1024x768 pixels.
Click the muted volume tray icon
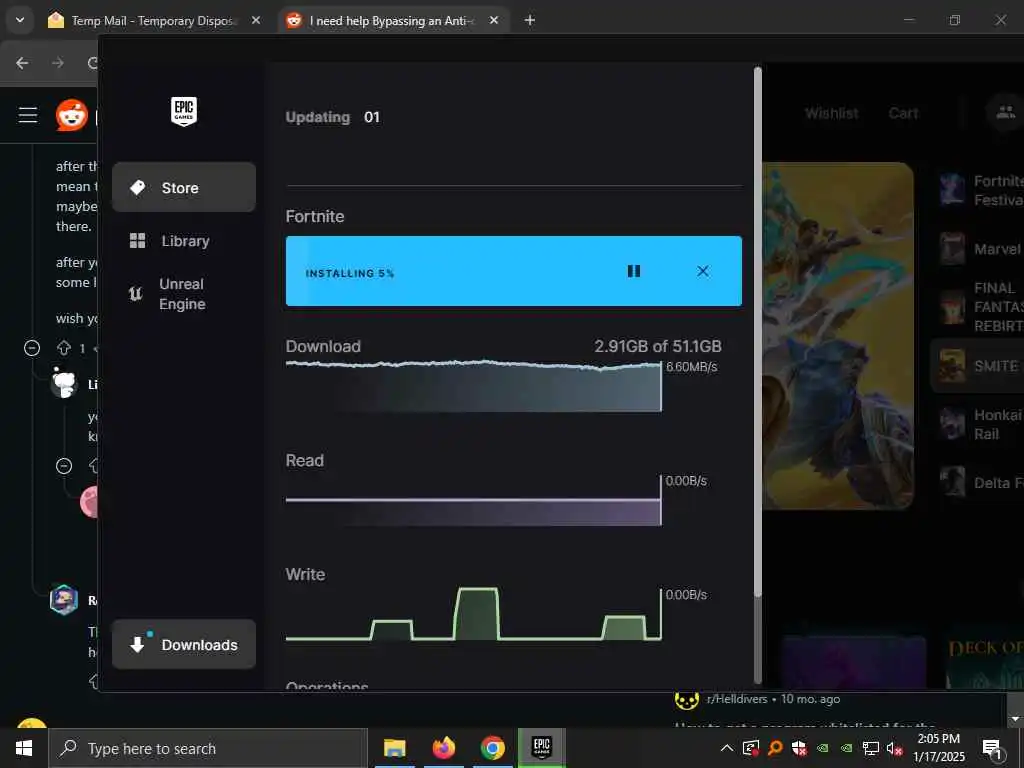coord(894,748)
